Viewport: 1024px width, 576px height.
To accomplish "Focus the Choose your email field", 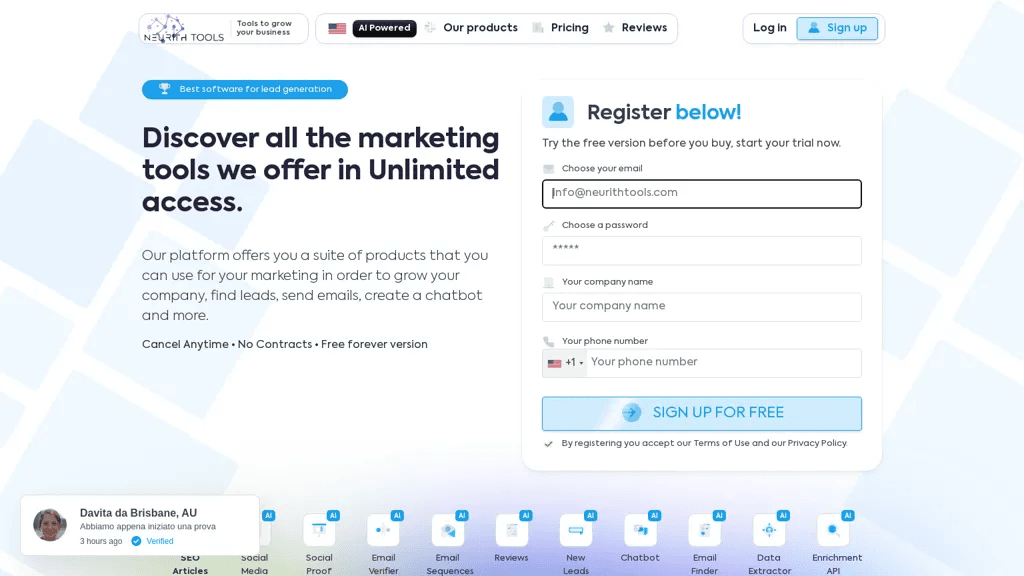I will [x=701, y=194].
